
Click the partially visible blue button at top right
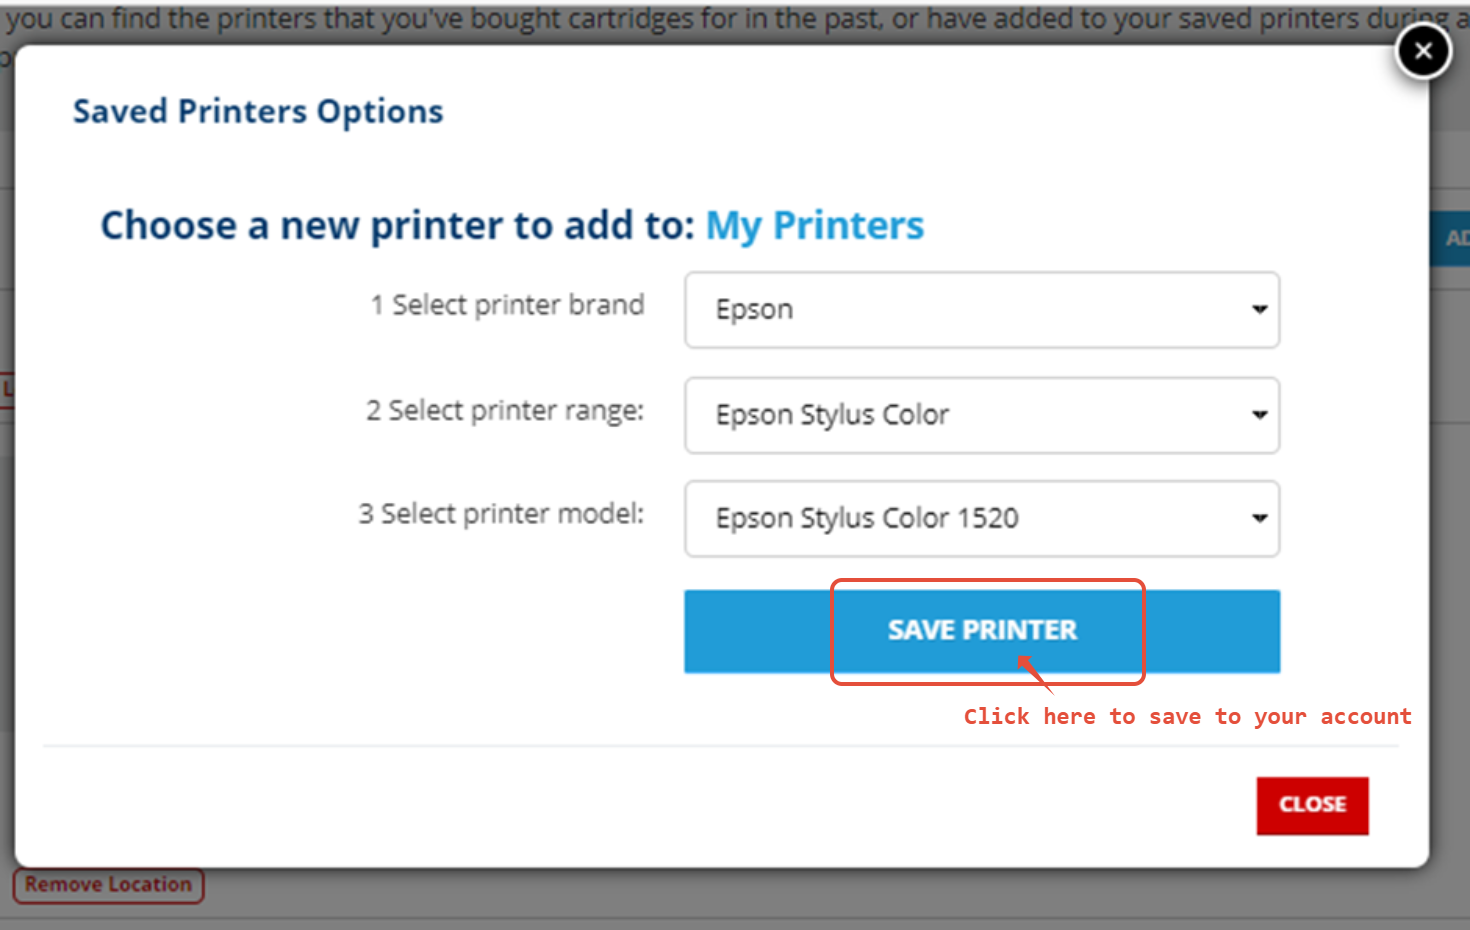[1457, 239]
